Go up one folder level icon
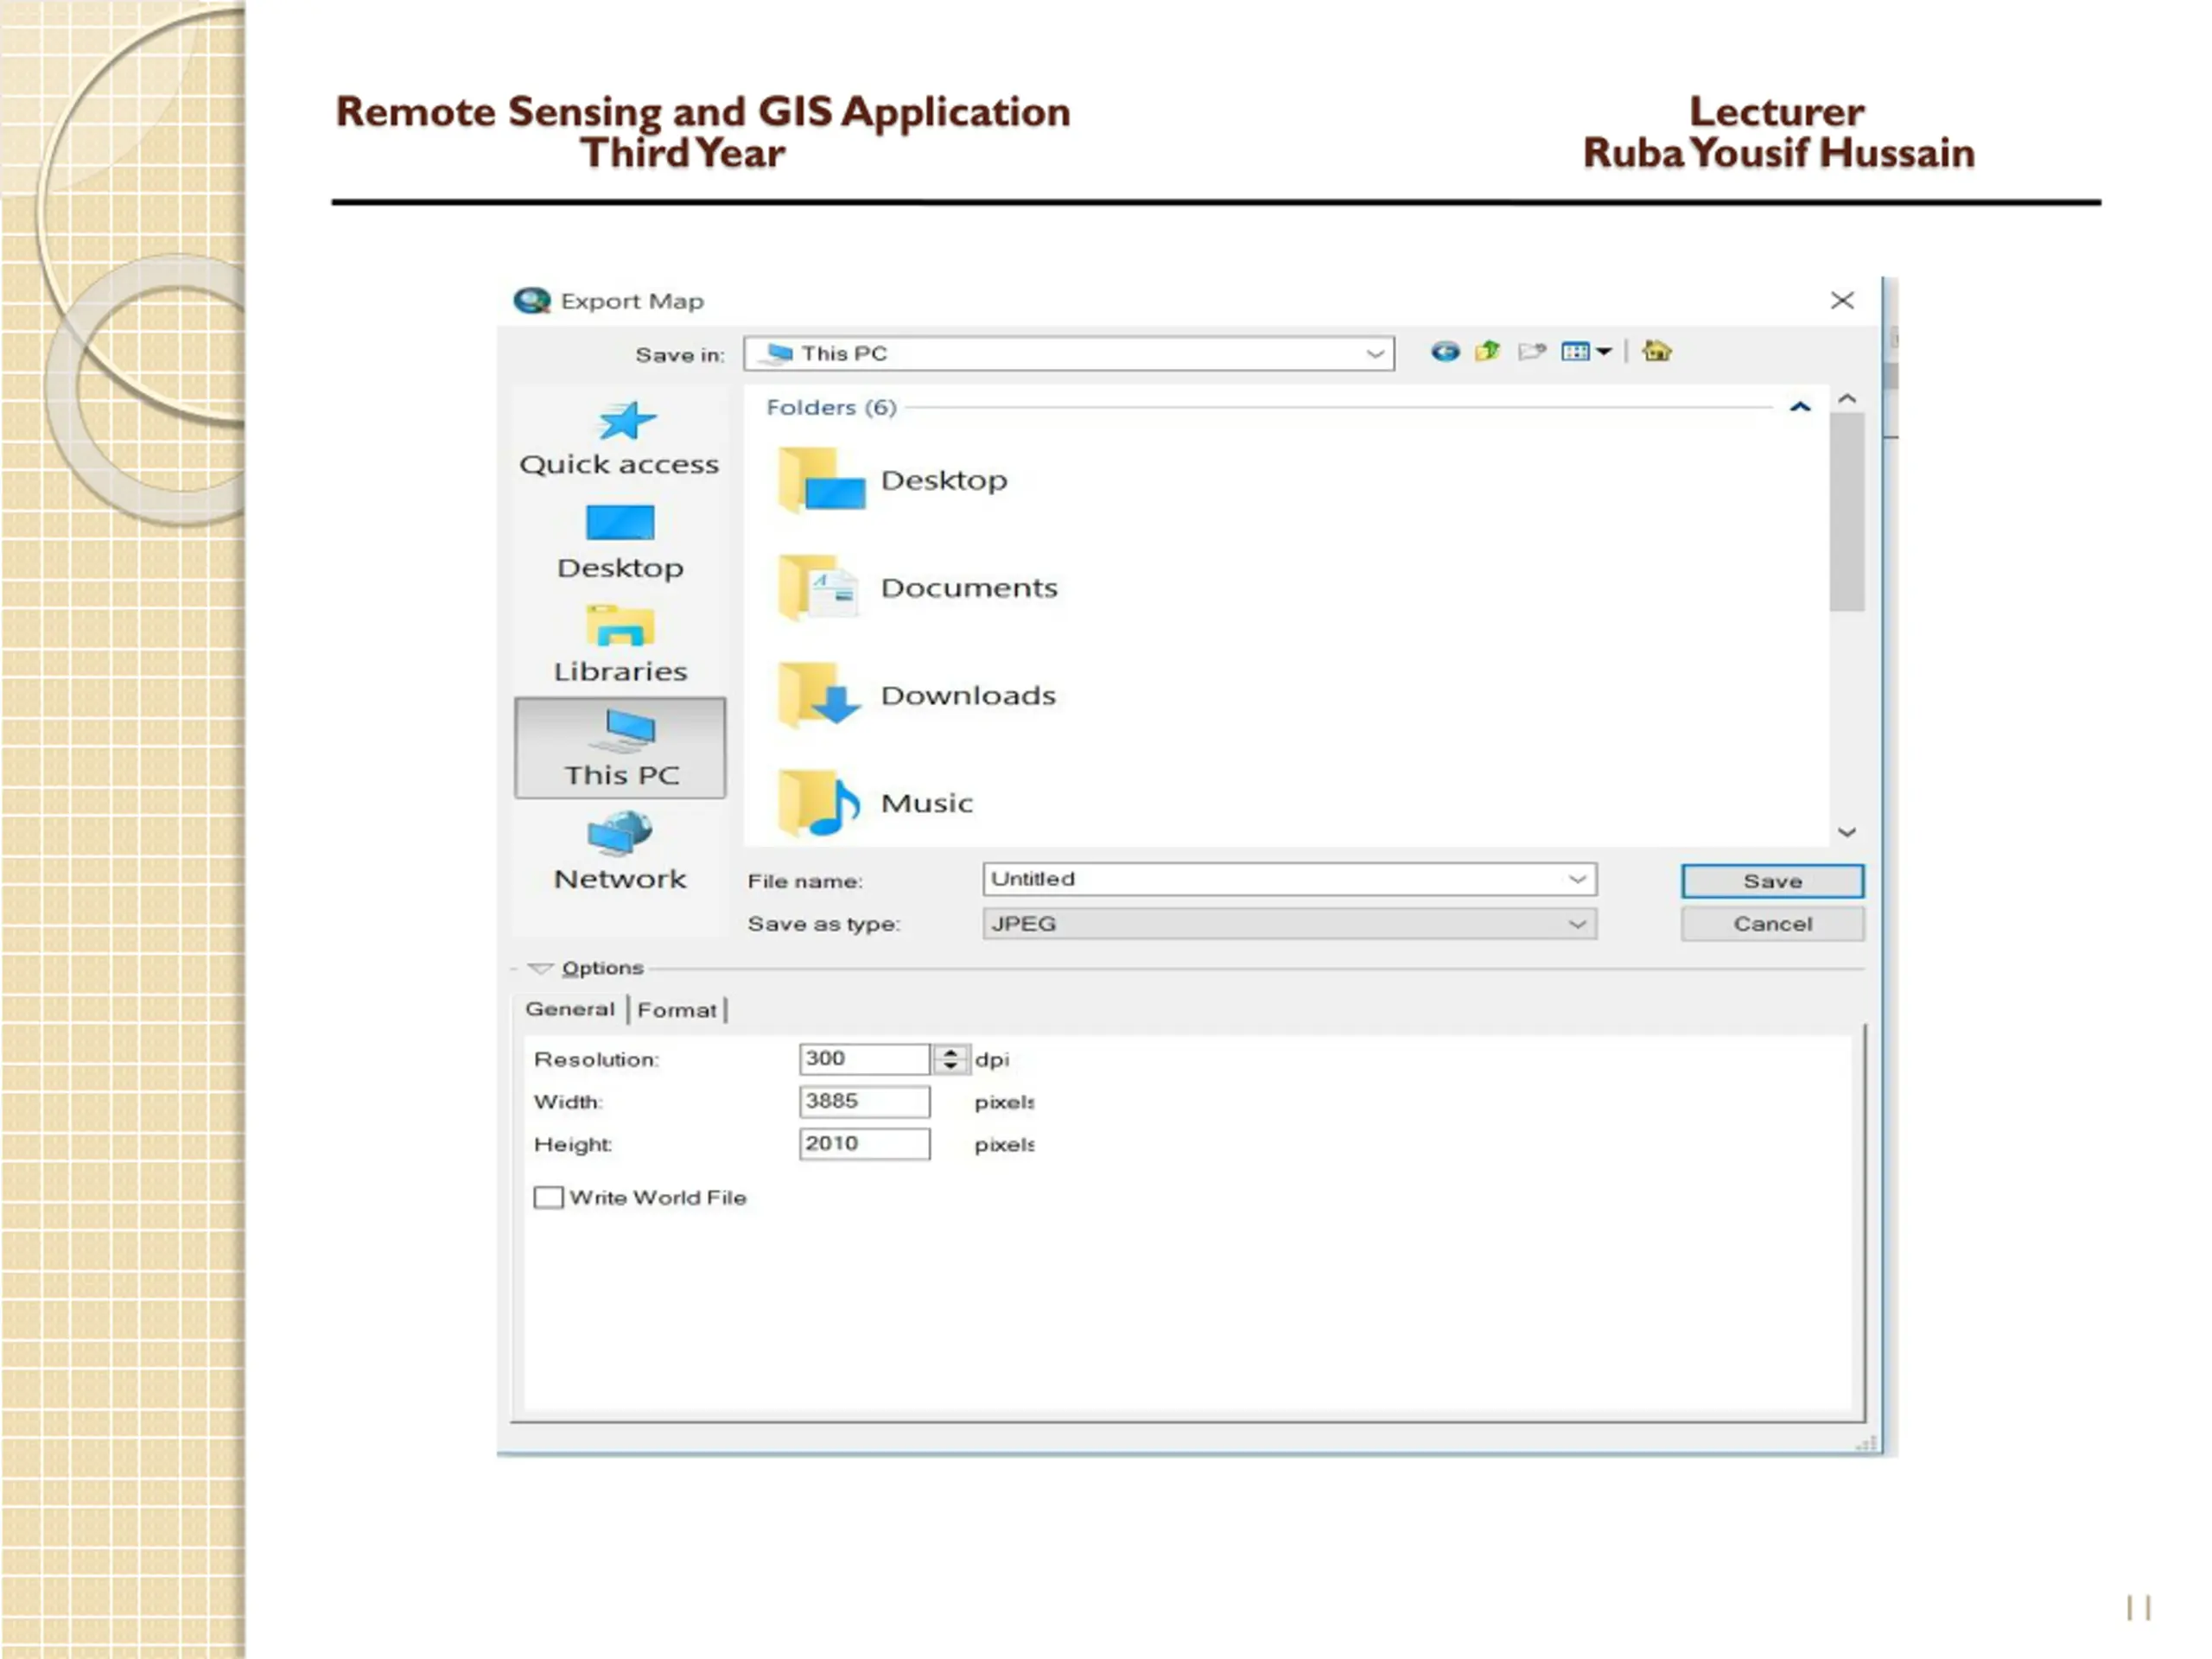Viewport: 2212px width, 1659px height. tap(1488, 351)
